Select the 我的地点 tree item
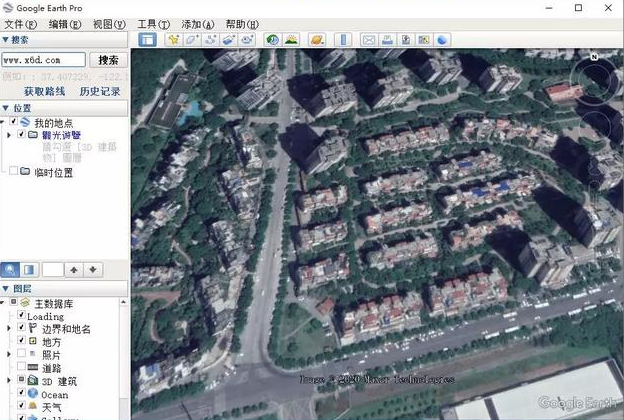Screen dimensions: 624x420 (x=53, y=123)
